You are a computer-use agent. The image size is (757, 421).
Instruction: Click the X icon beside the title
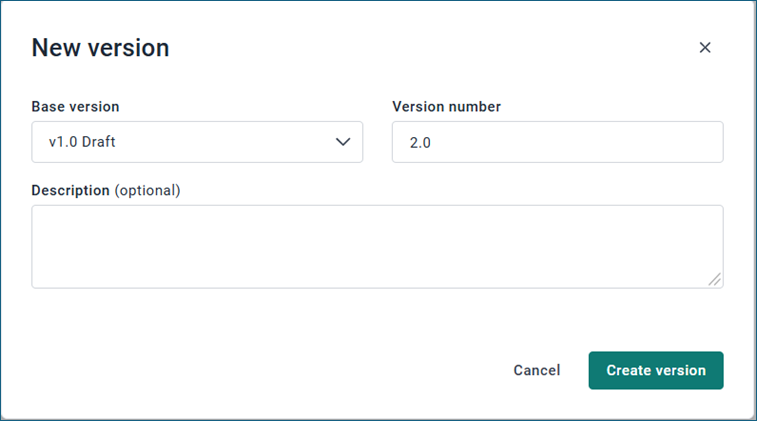click(x=705, y=48)
